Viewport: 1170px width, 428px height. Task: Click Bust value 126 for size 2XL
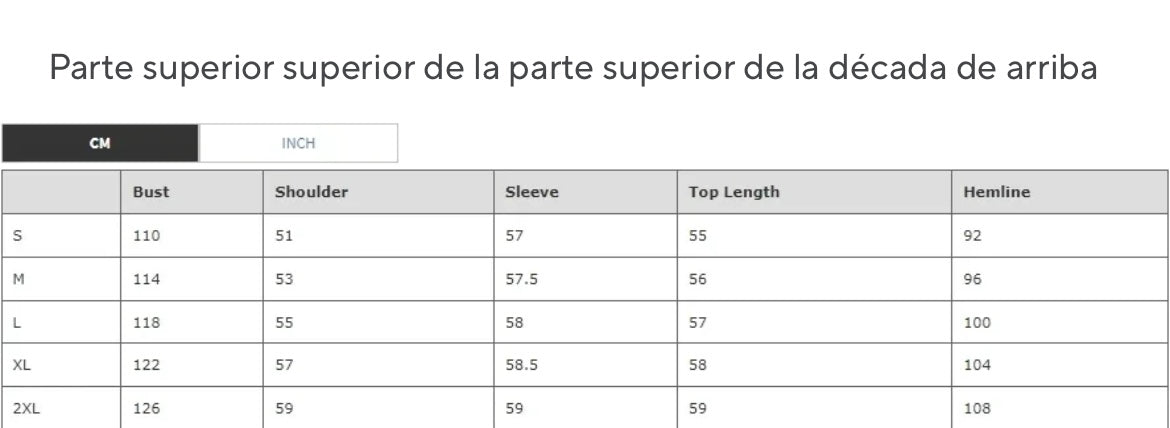click(146, 408)
